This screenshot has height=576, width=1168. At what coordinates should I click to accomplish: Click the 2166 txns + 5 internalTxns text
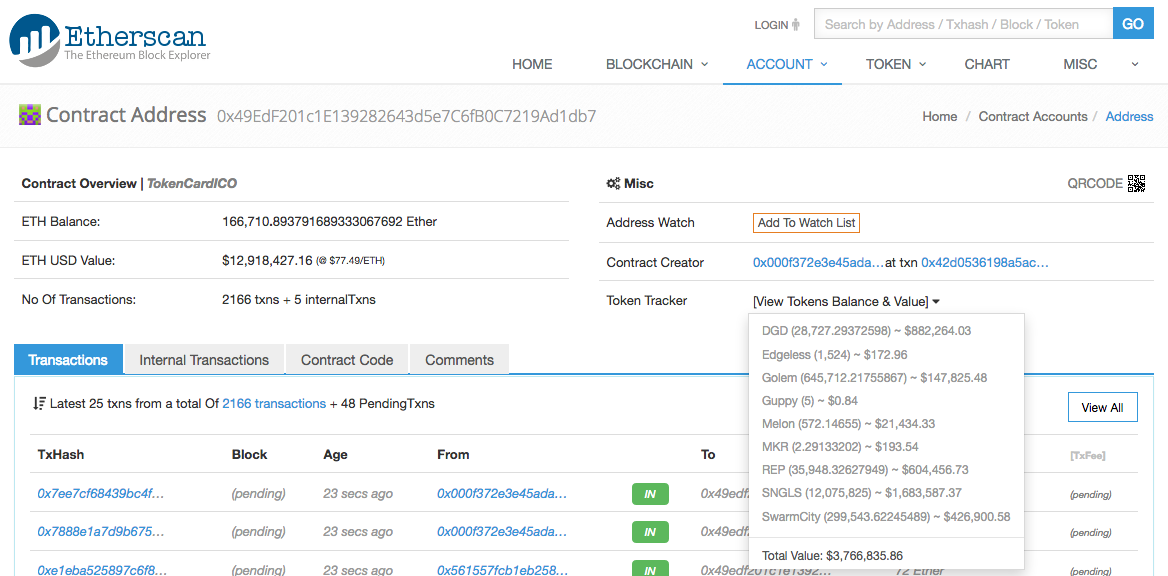[x=299, y=300]
